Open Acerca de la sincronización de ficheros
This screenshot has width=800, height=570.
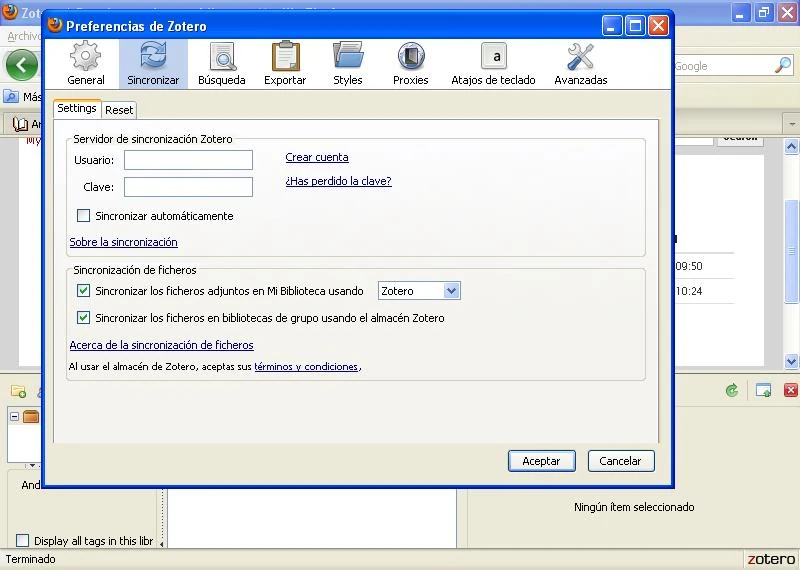click(x=161, y=345)
